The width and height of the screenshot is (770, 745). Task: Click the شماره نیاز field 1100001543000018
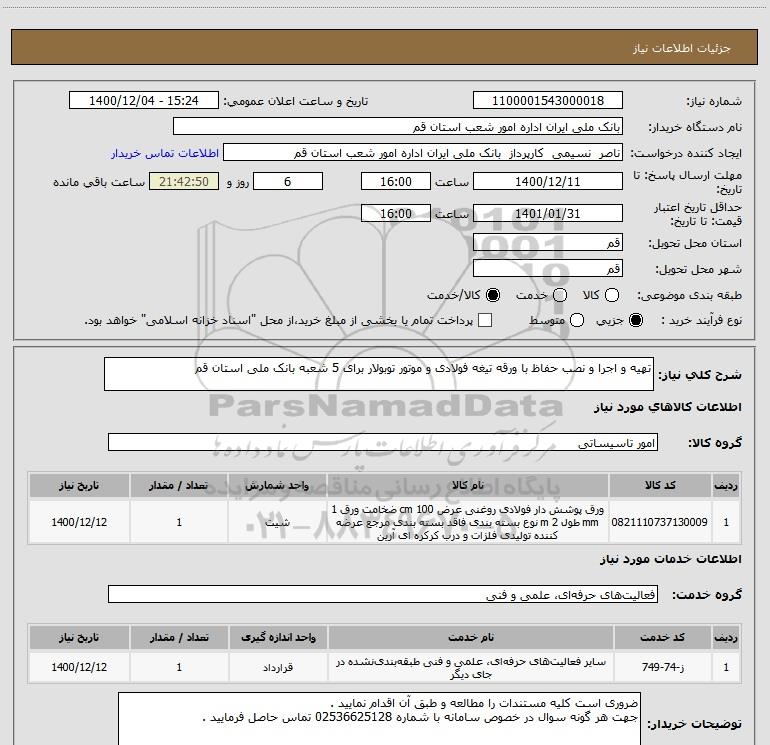click(x=548, y=101)
